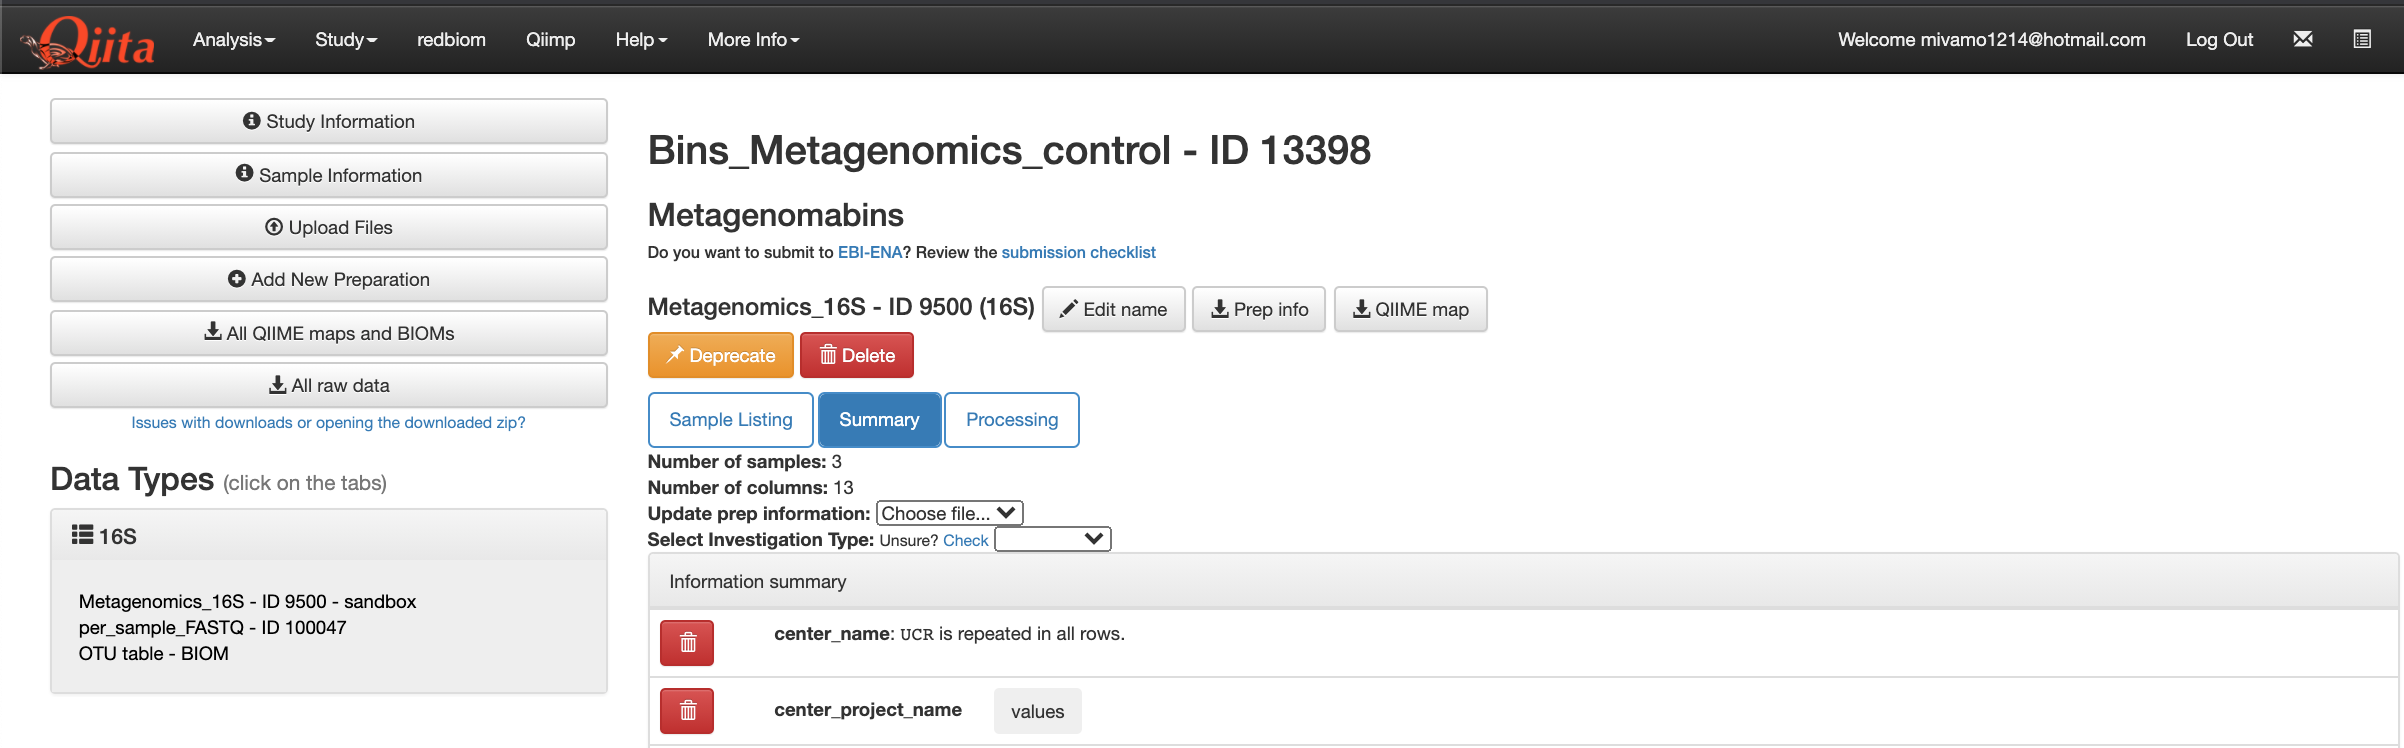This screenshot has width=2404, height=748.
Task: Download the Prep info file
Action: click(1259, 309)
